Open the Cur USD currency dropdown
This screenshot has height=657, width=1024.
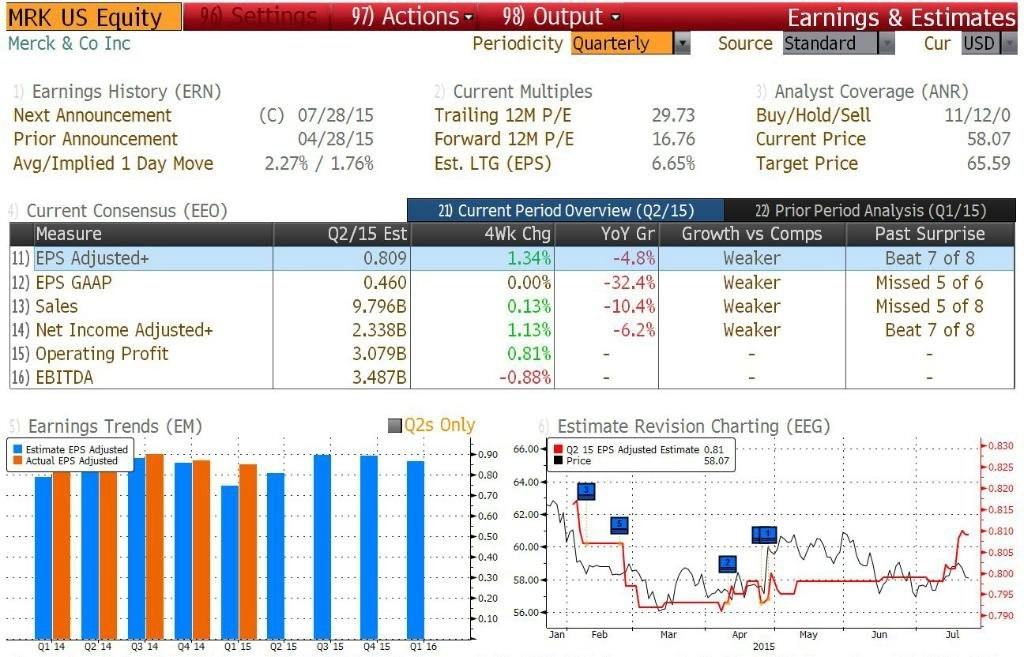point(989,44)
